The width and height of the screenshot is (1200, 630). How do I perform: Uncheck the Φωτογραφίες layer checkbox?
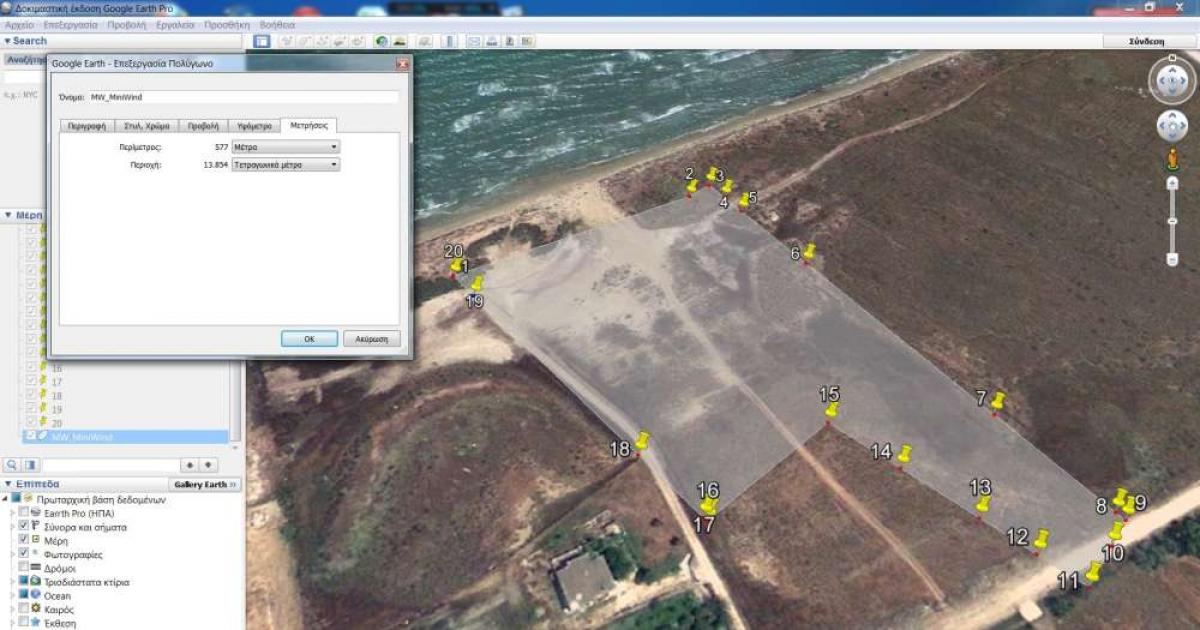pyautogui.click(x=24, y=554)
